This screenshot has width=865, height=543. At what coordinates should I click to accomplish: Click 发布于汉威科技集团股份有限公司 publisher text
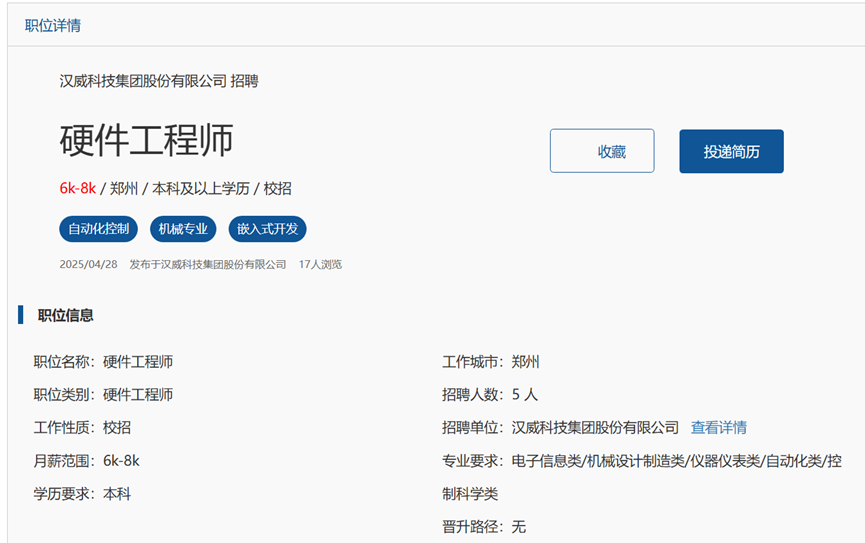(x=208, y=264)
